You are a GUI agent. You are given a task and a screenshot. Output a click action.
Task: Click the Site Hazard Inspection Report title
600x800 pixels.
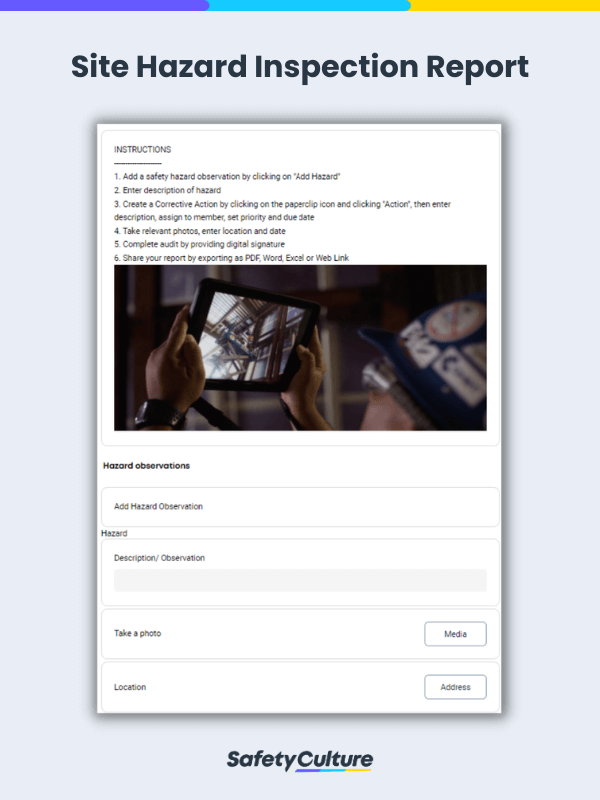300,66
